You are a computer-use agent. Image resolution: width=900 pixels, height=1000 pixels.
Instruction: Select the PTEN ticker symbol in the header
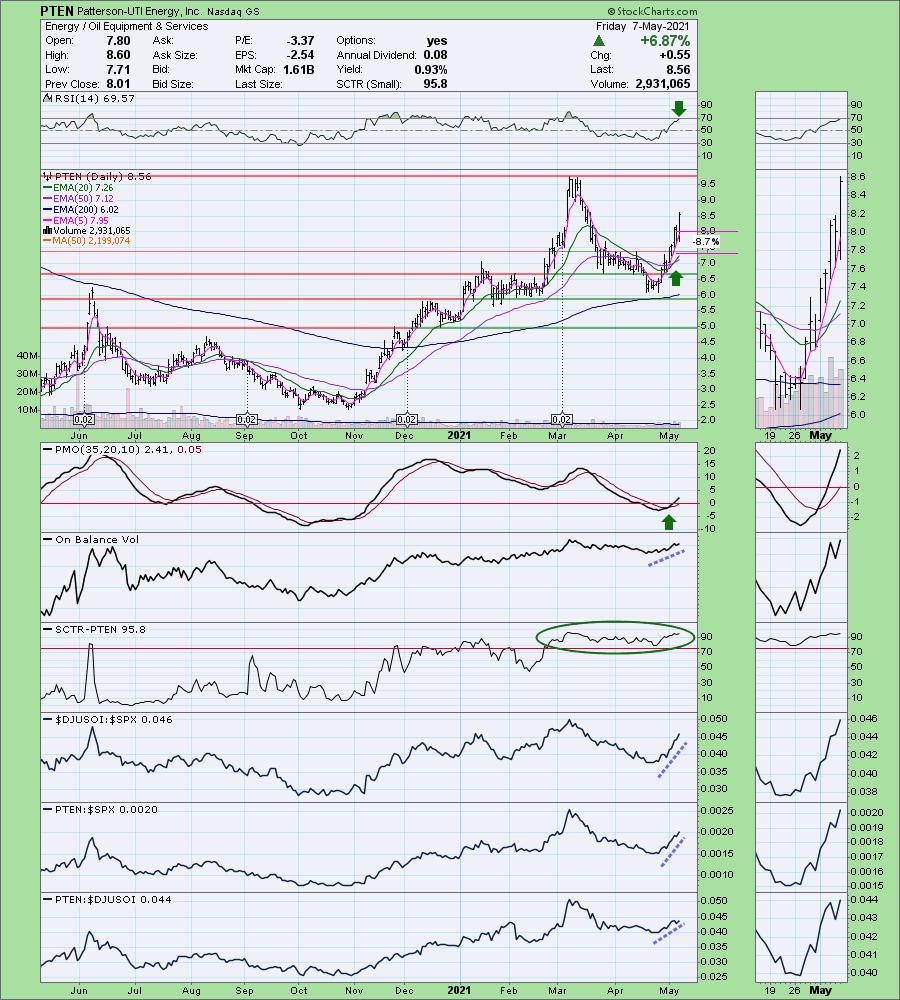pyautogui.click(x=57, y=11)
